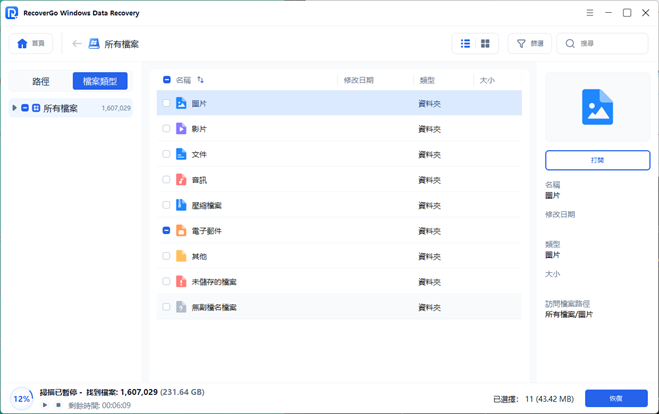Sort by name using the sort arrows
659x414 pixels.
pos(200,80)
